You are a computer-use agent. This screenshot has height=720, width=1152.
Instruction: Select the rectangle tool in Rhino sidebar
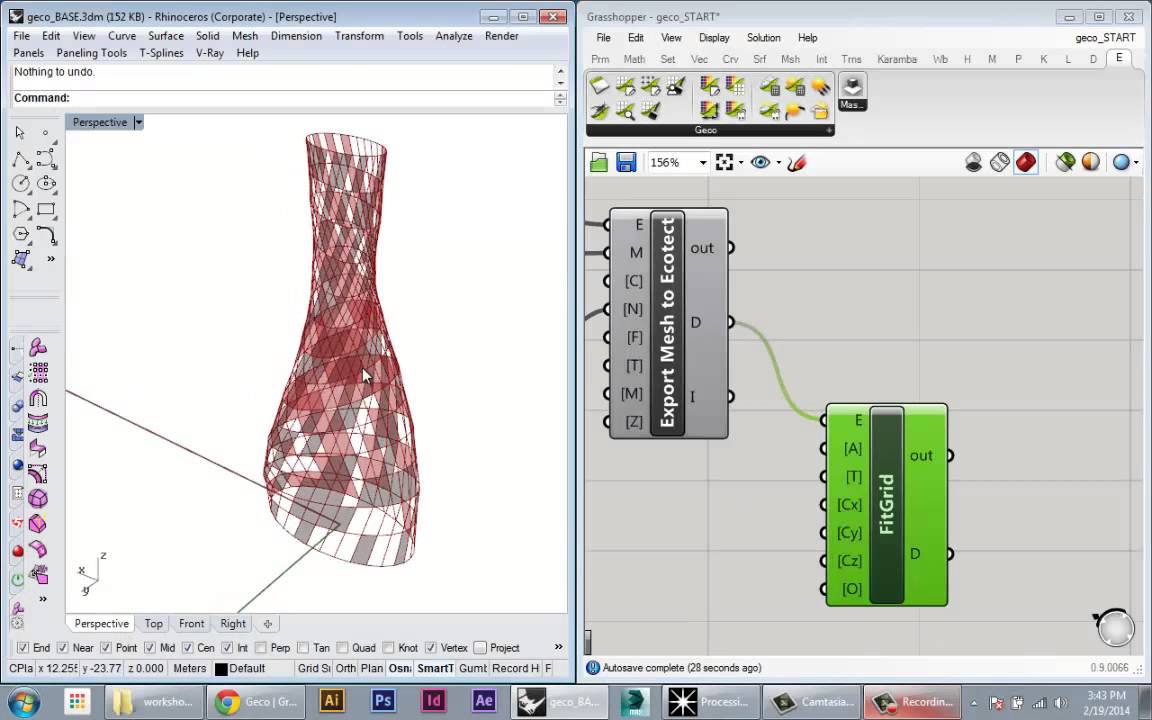[46, 209]
